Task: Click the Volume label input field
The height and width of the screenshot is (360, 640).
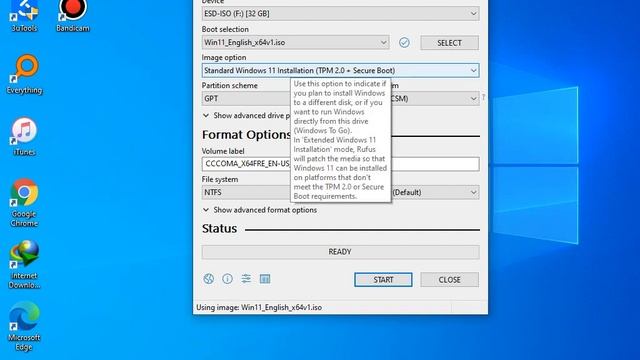Action: (340, 164)
